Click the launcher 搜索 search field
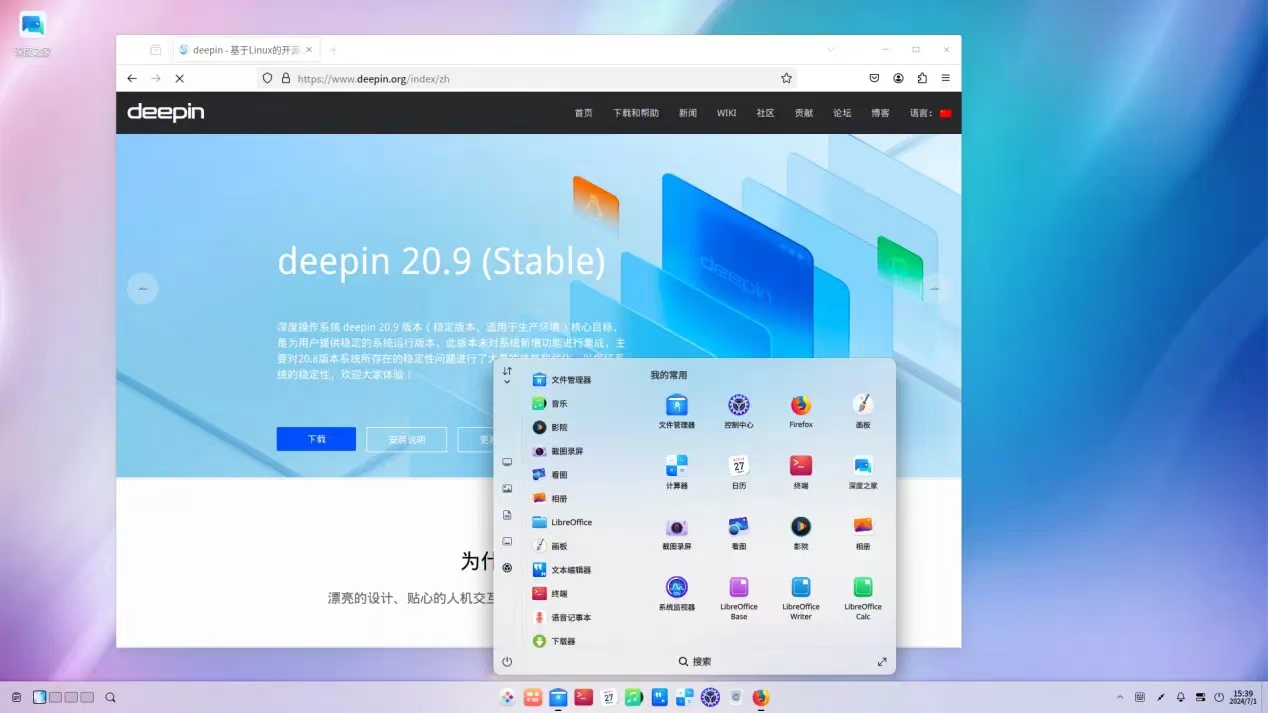 point(695,662)
